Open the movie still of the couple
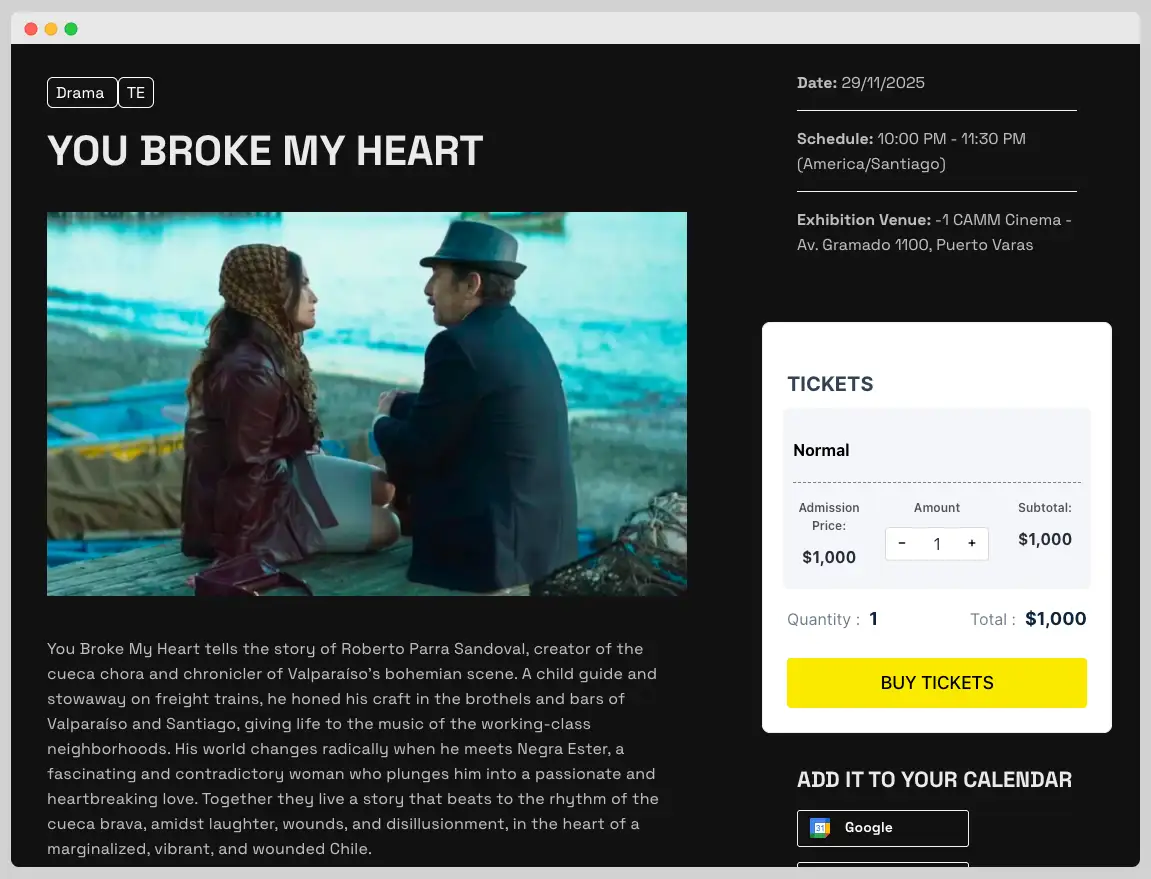This screenshot has height=879, width=1151. (x=366, y=403)
